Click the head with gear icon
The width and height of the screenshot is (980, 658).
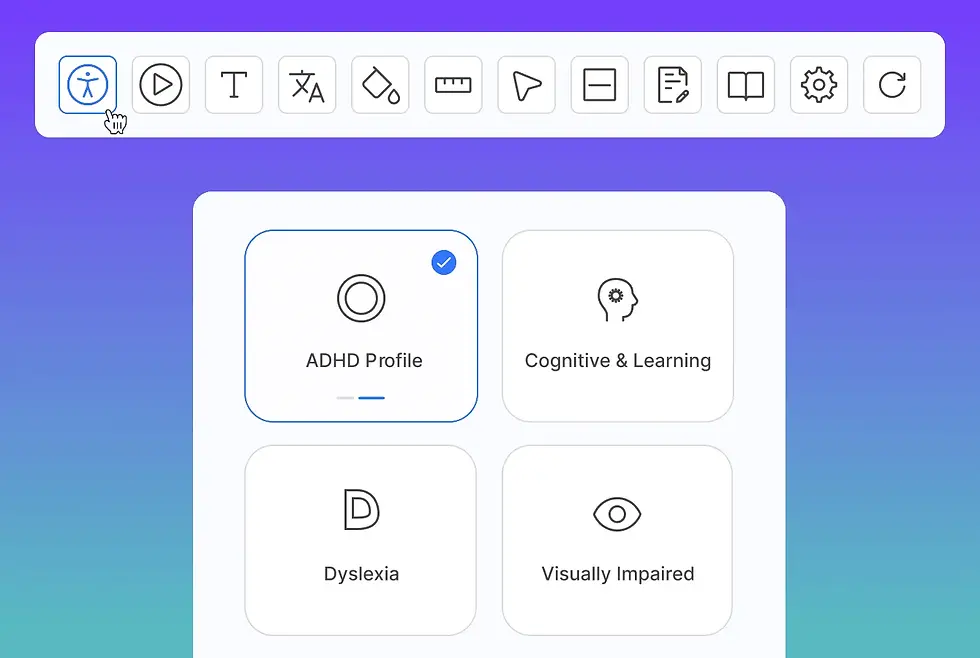point(618,300)
